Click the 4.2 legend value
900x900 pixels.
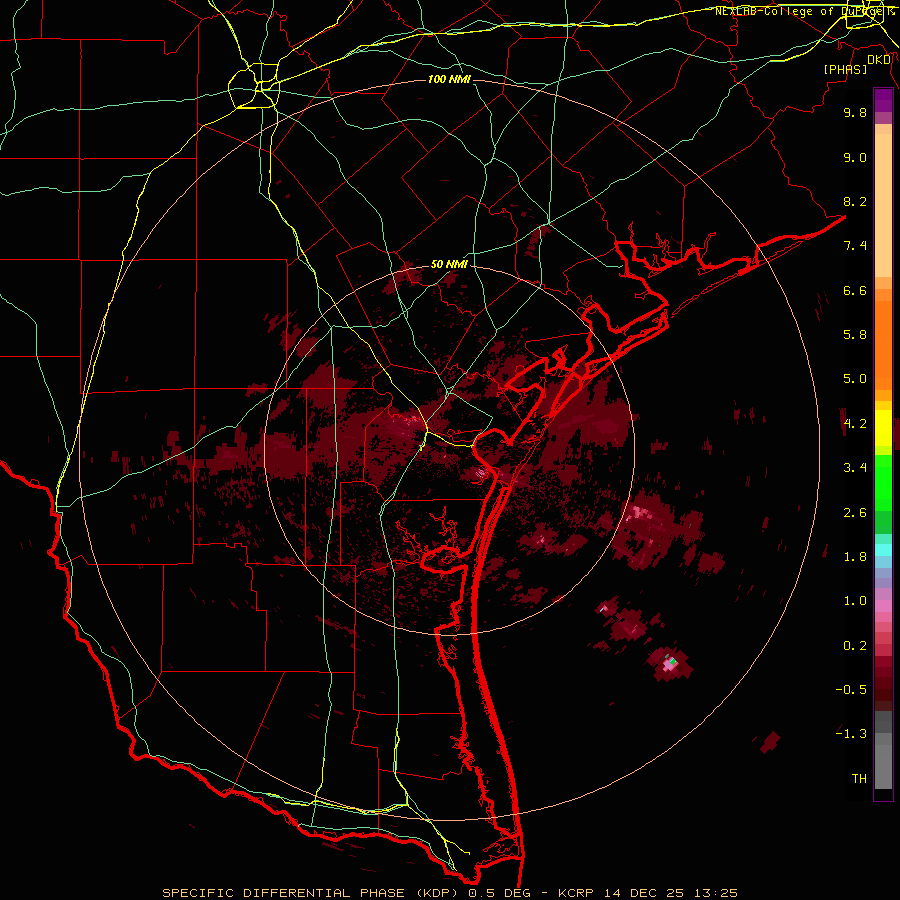pos(855,424)
